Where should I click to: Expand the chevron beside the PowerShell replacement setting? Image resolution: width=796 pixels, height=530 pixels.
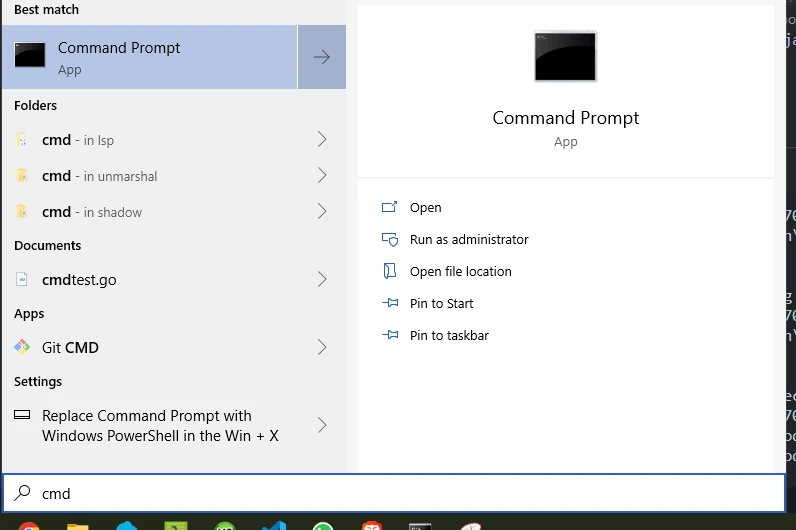pos(322,425)
